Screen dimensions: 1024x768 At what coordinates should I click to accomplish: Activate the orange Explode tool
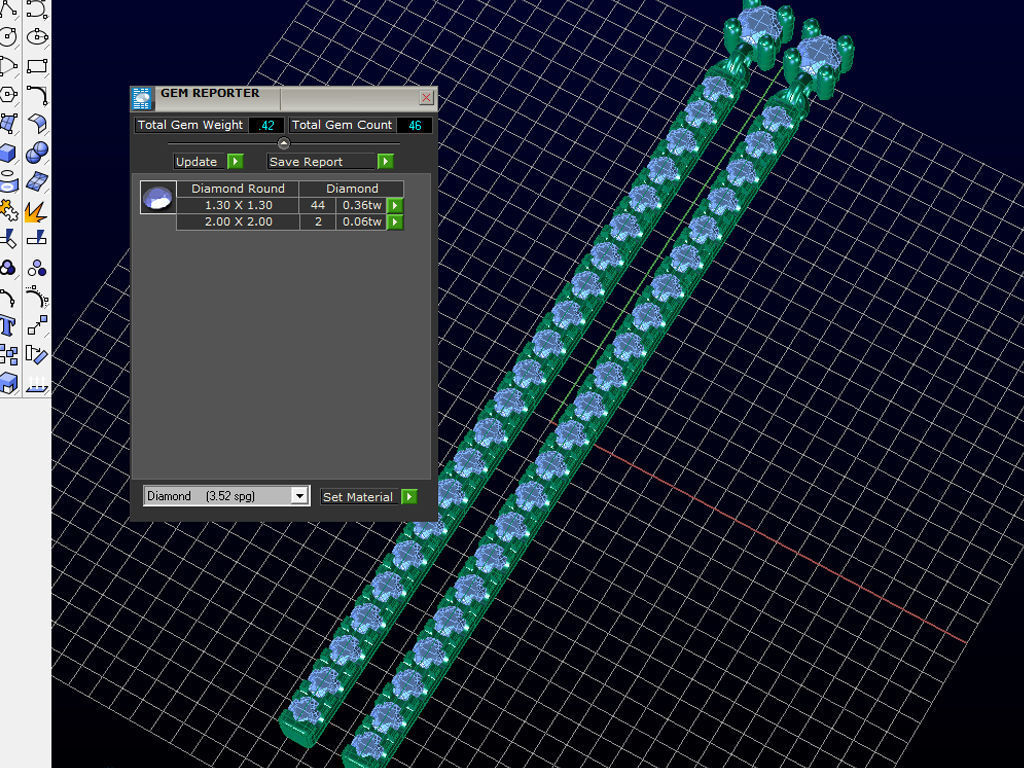(x=38, y=211)
